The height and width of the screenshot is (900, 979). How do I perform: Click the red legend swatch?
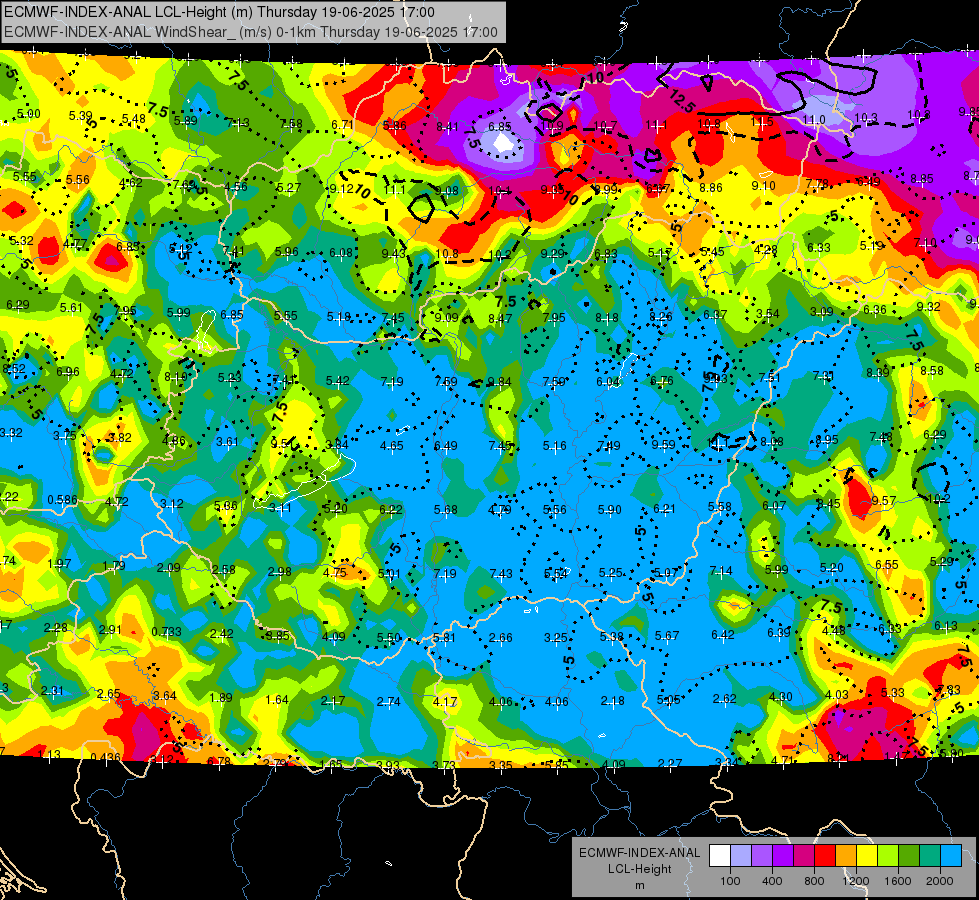point(825,856)
